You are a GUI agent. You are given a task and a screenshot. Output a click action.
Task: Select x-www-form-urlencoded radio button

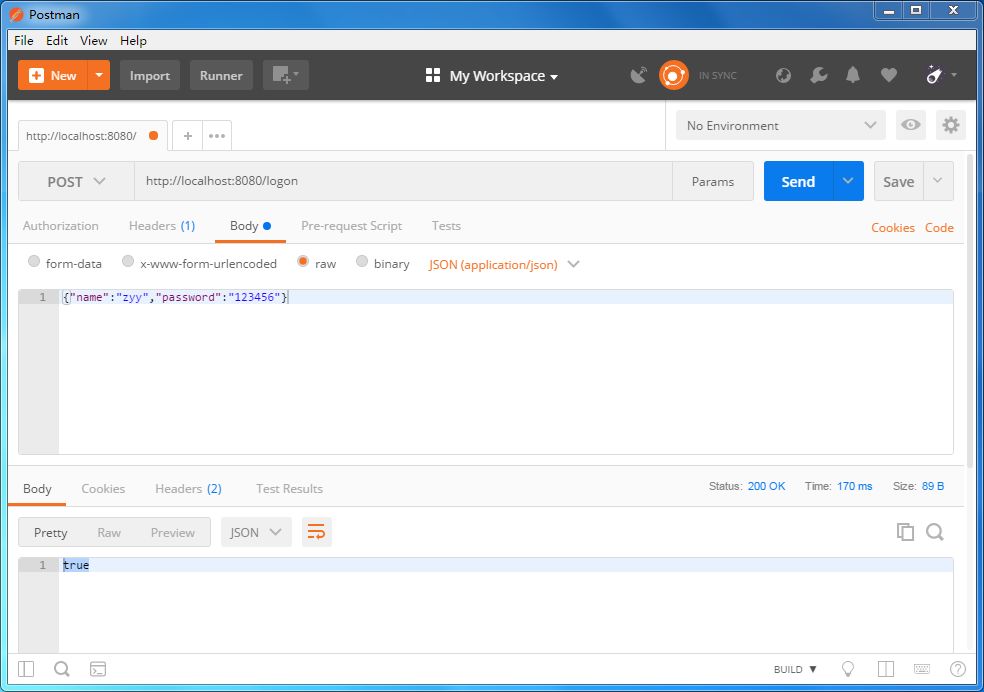(128, 261)
